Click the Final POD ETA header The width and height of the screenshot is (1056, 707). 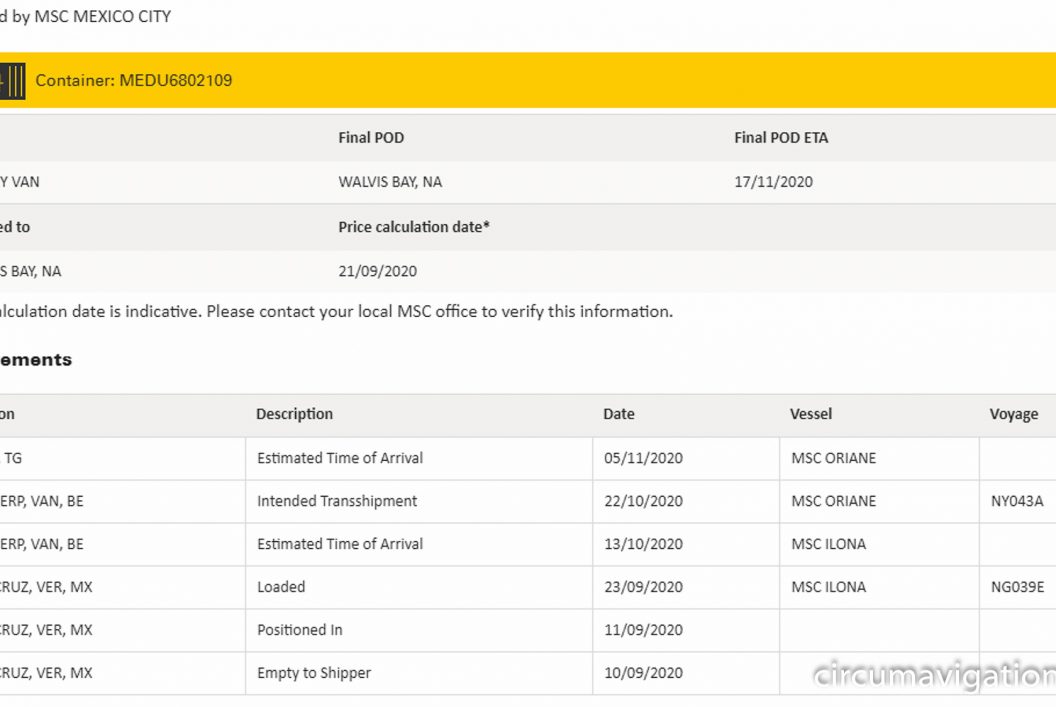tap(781, 137)
